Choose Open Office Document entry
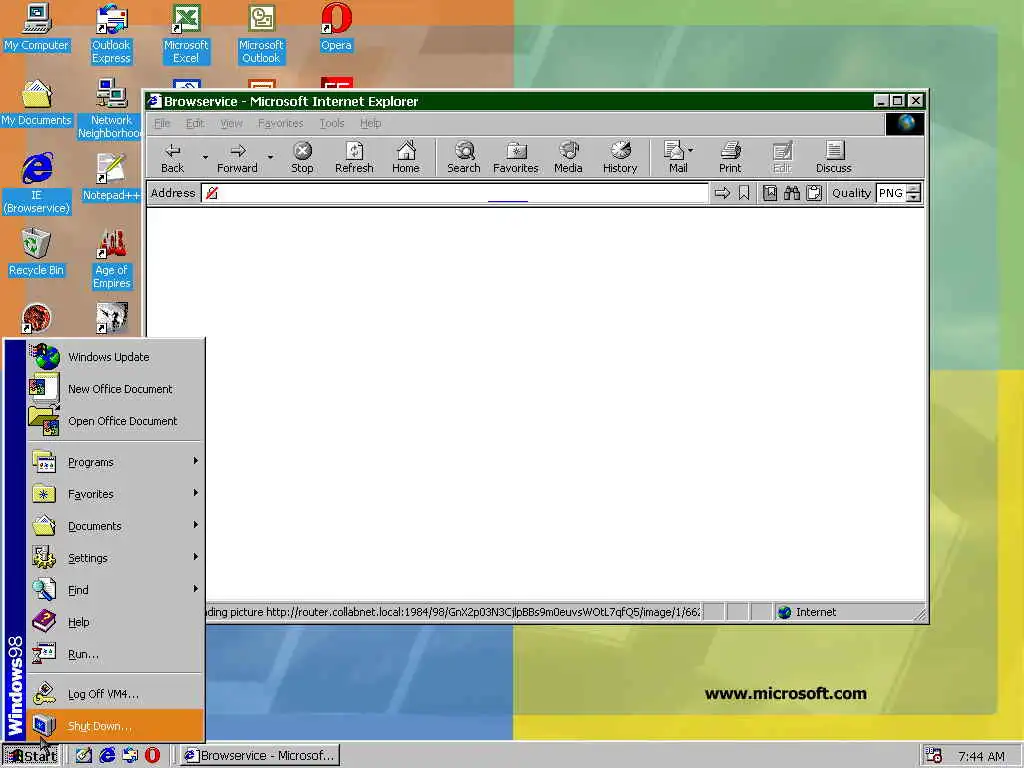1024x768 pixels. click(x=115, y=421)
